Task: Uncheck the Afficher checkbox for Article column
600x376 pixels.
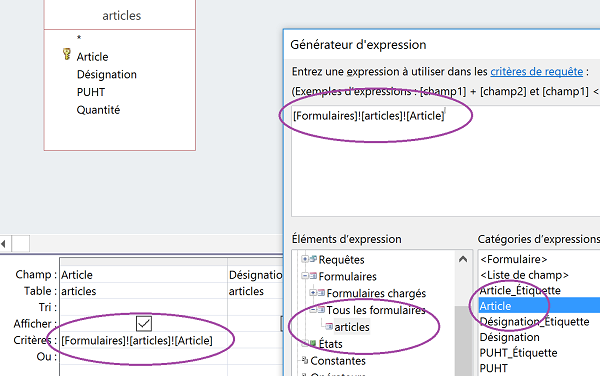Action: click(x=144, y=324)
